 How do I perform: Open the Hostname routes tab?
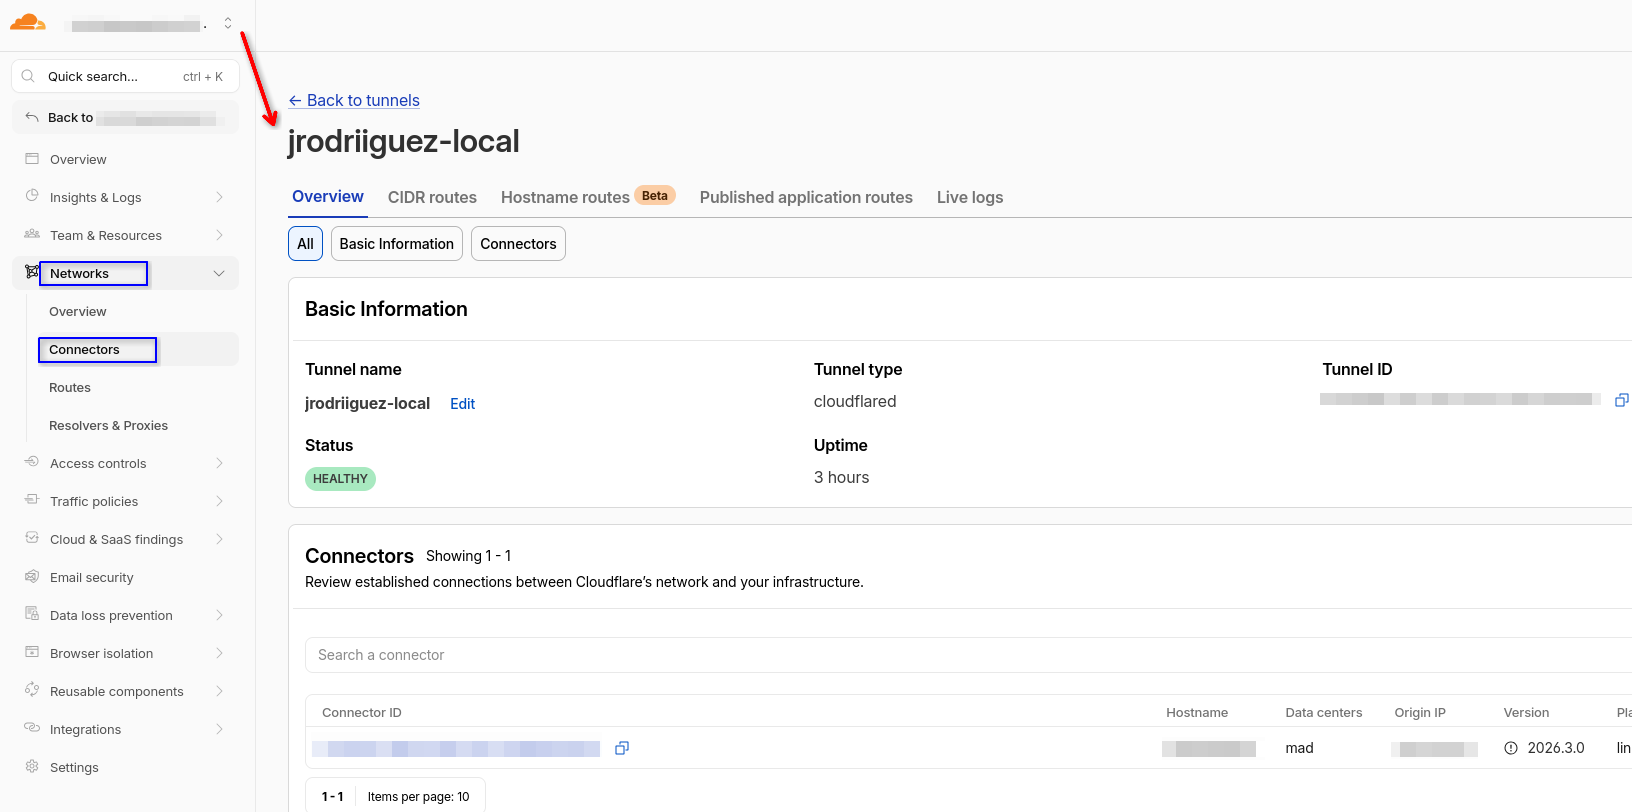pos(588,197)
